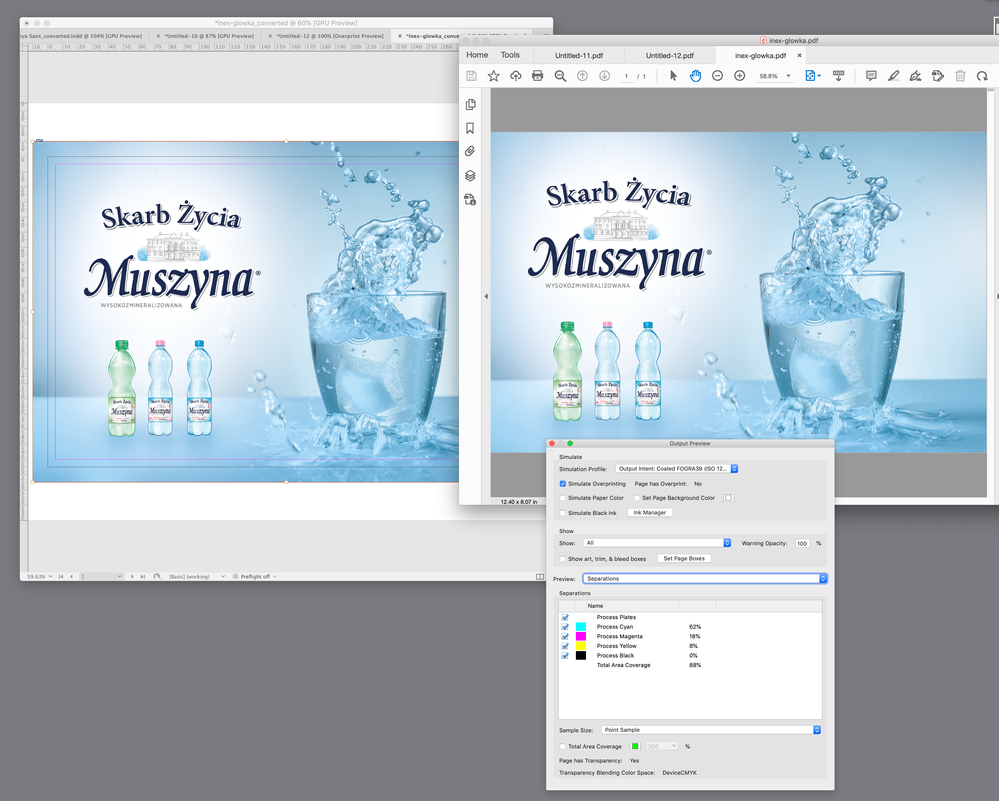Click the fit page view icon
The image size is (999, 801).
point(810,76)
